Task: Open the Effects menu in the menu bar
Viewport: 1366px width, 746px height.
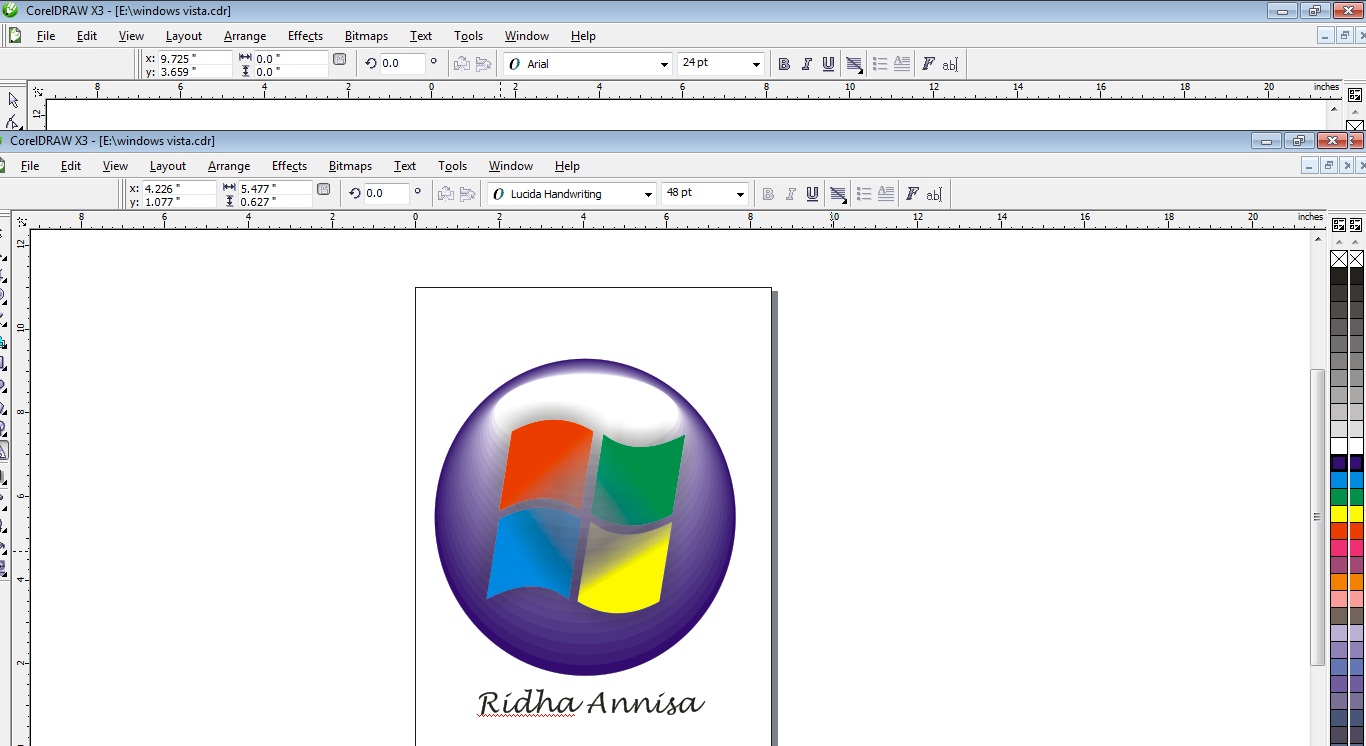Action: pyautogui.click(x=289, y=166)
